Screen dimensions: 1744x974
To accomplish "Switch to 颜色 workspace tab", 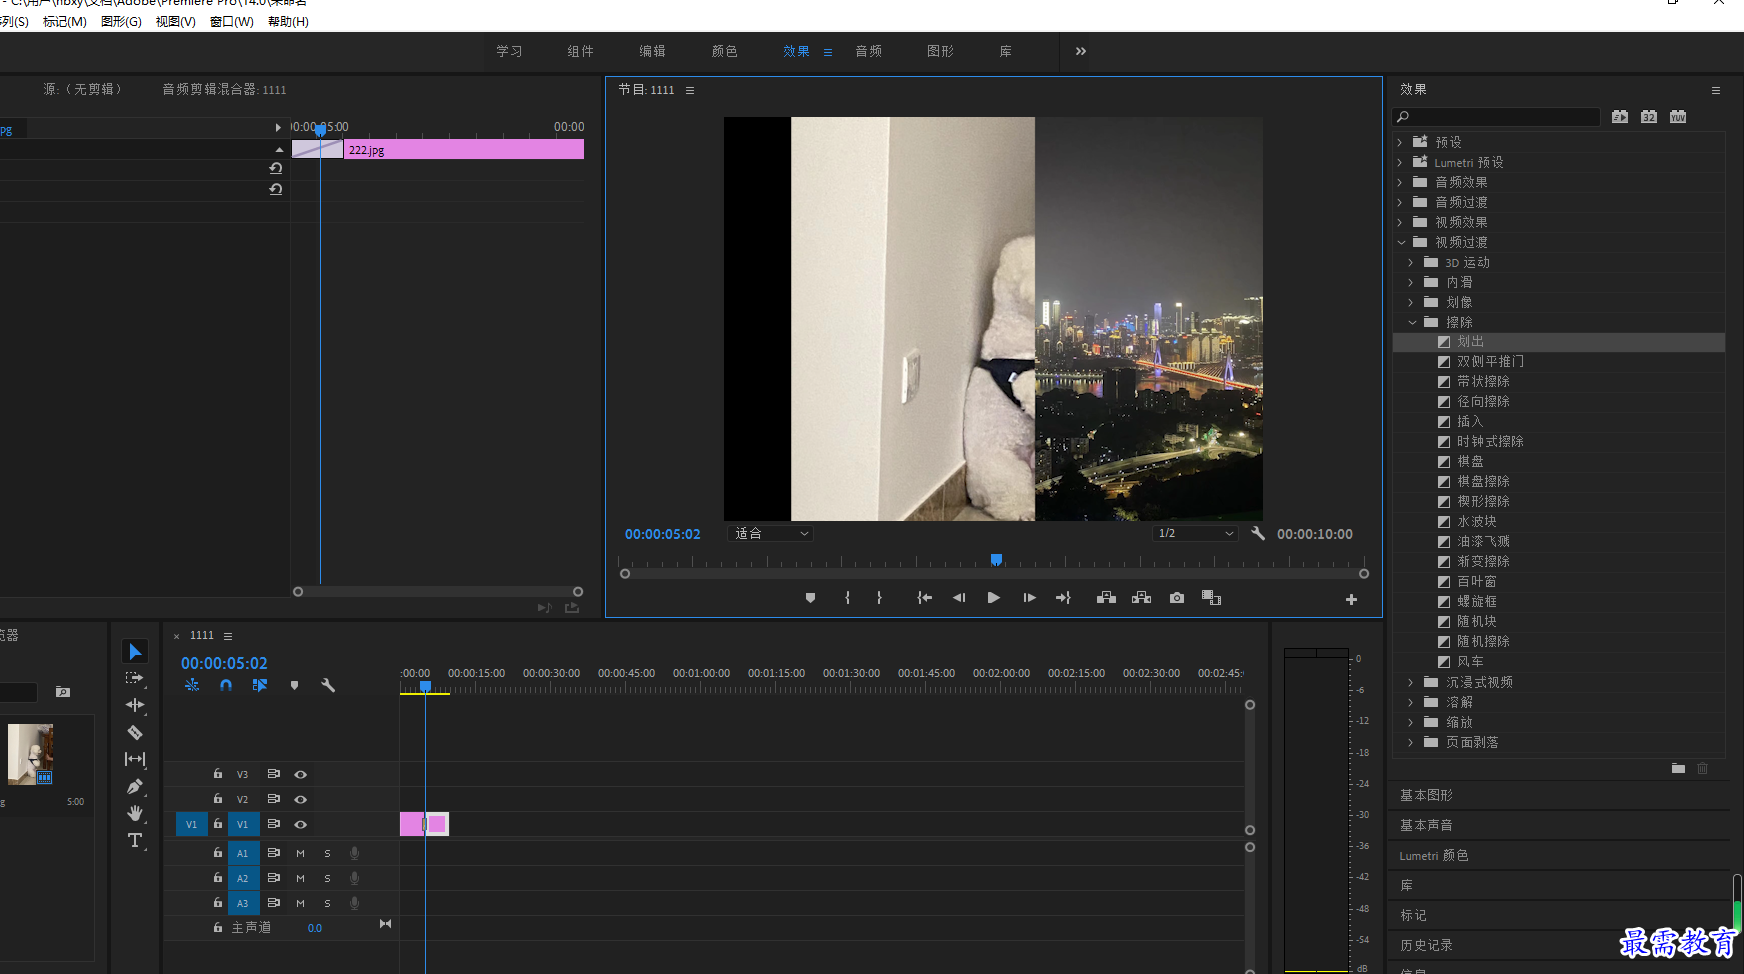I will click(x=724, y=51).
